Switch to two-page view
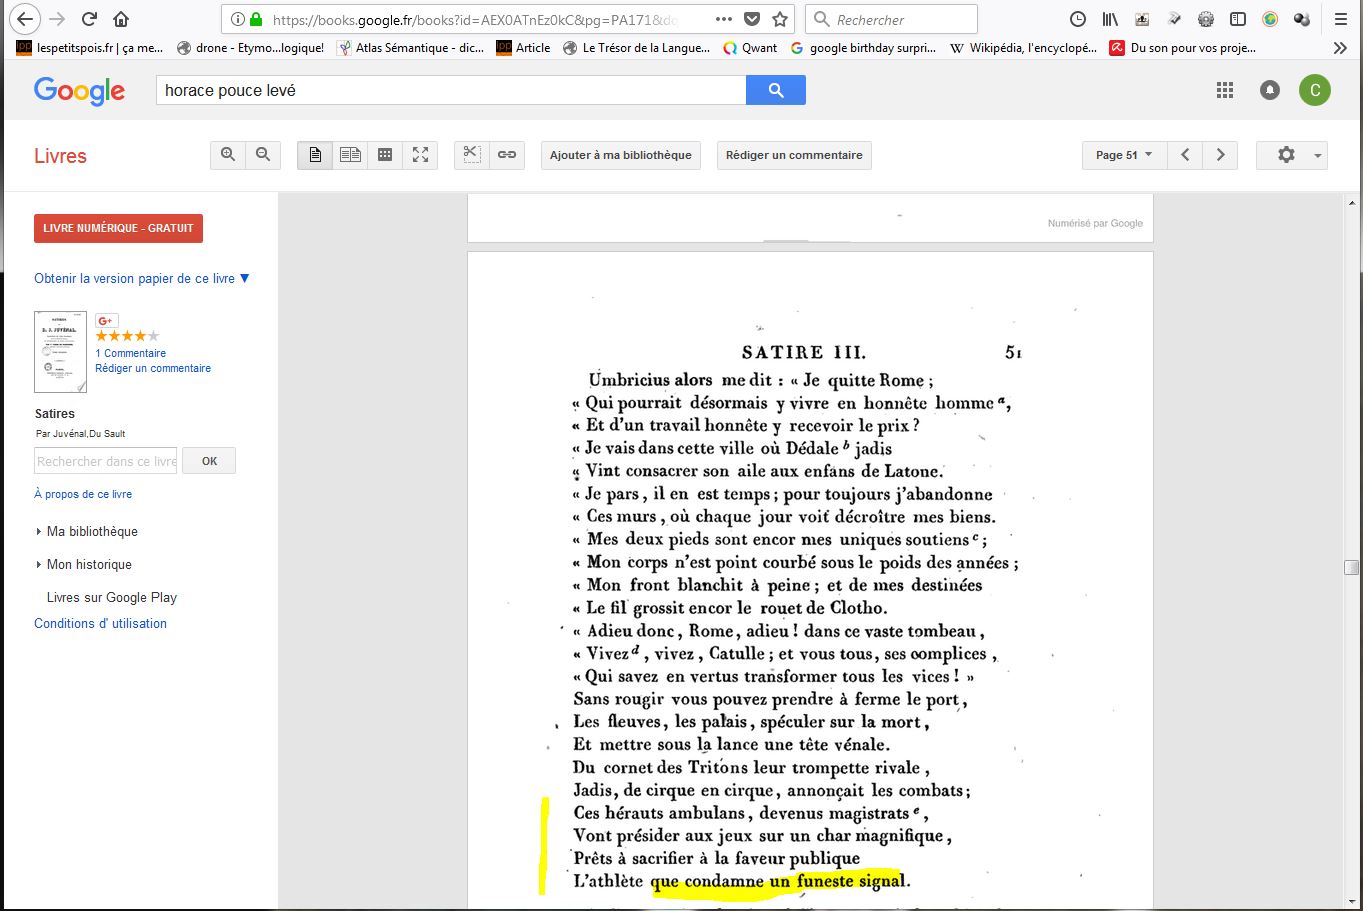 pyautogui.click(x=350, y=155)
